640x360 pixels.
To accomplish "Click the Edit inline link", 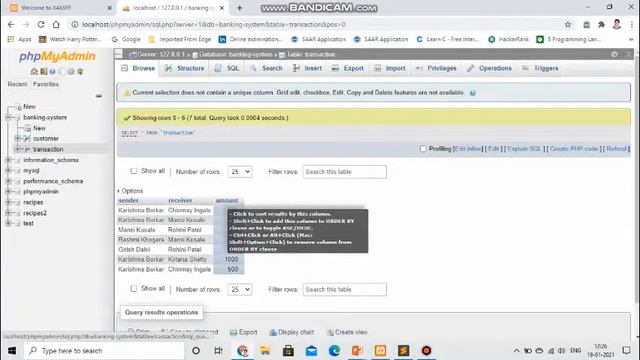I will [x=468, y=149].
